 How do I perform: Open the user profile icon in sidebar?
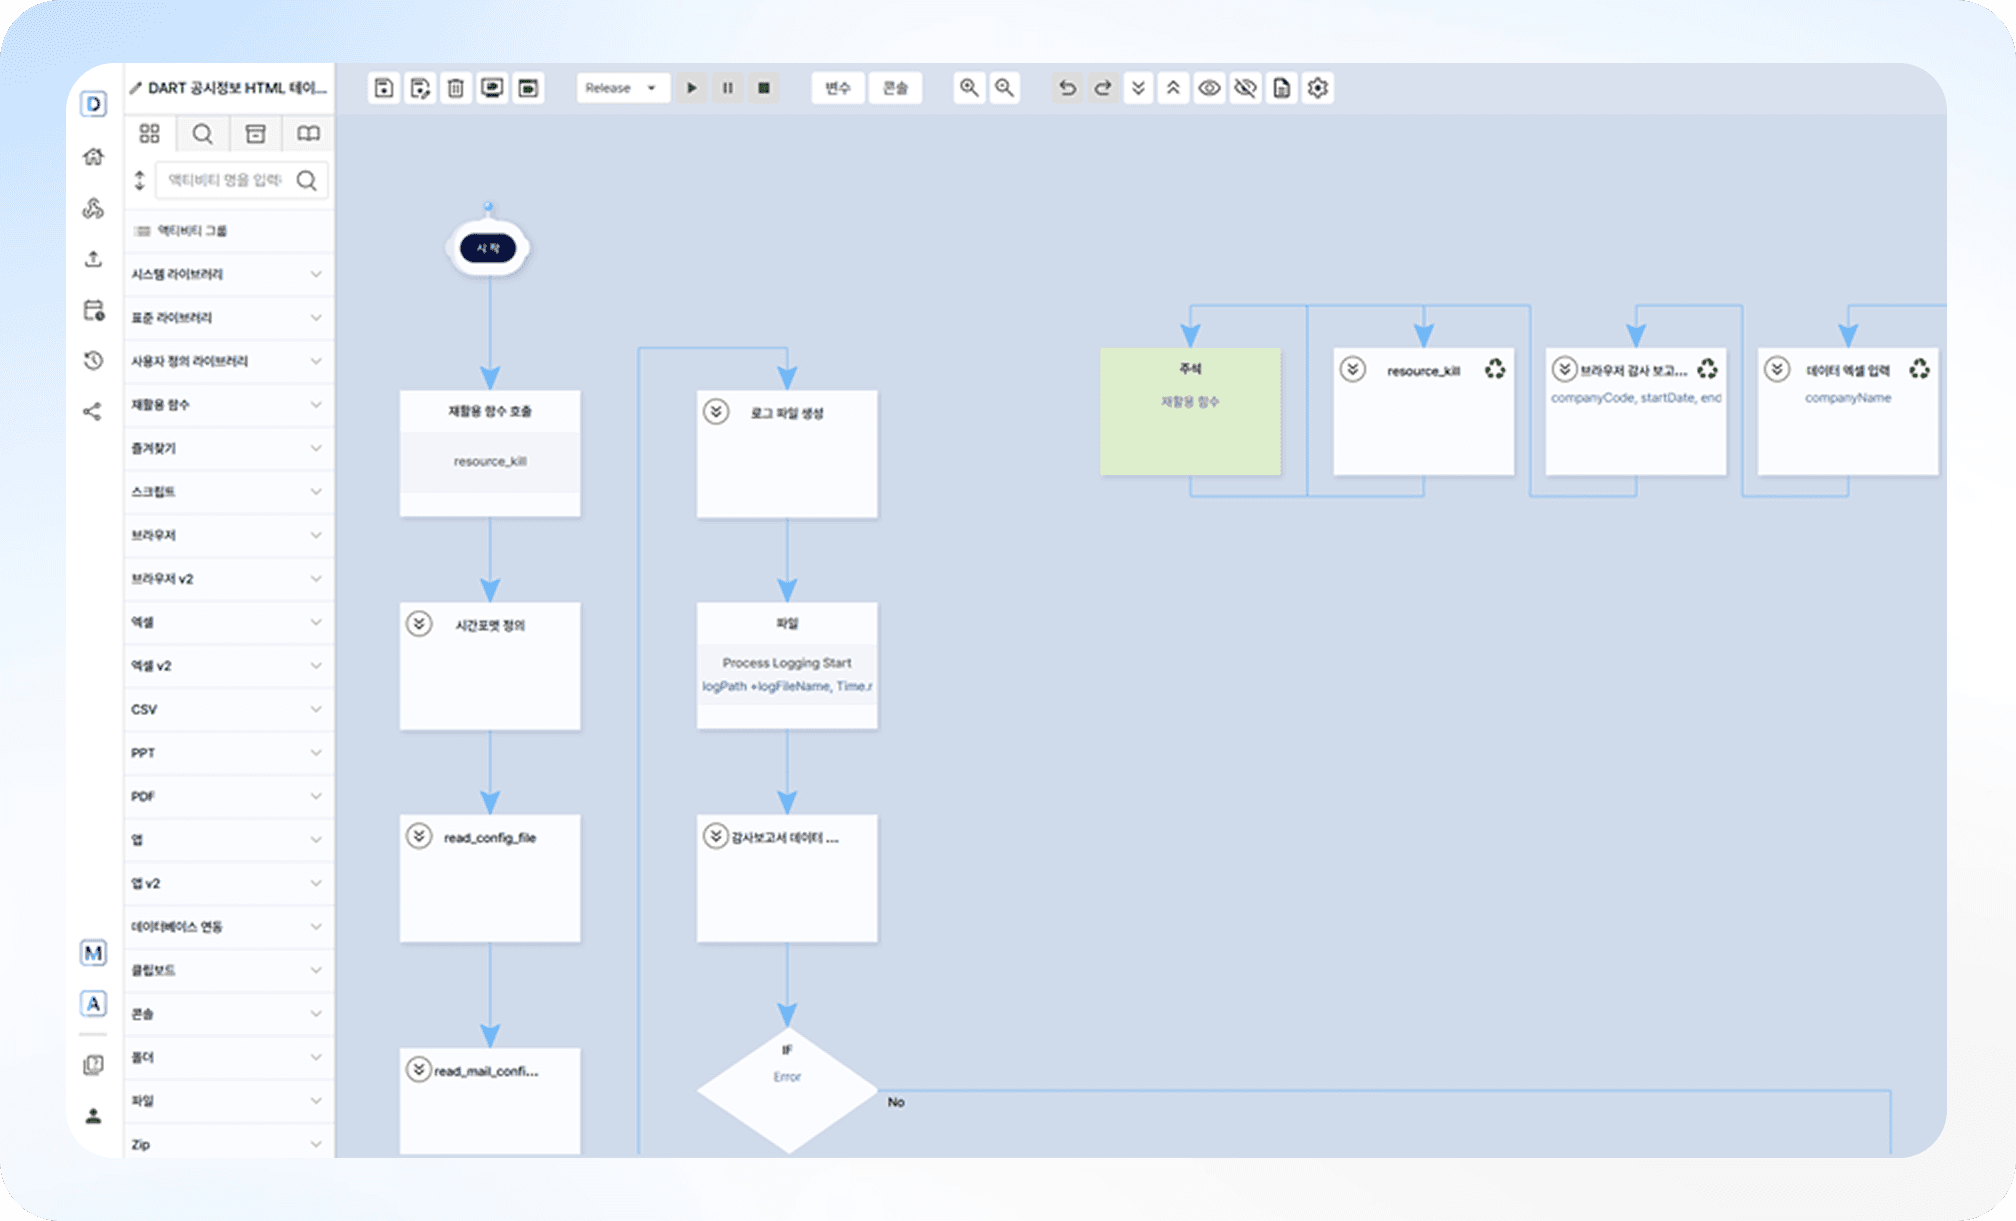click(93, 1116)
